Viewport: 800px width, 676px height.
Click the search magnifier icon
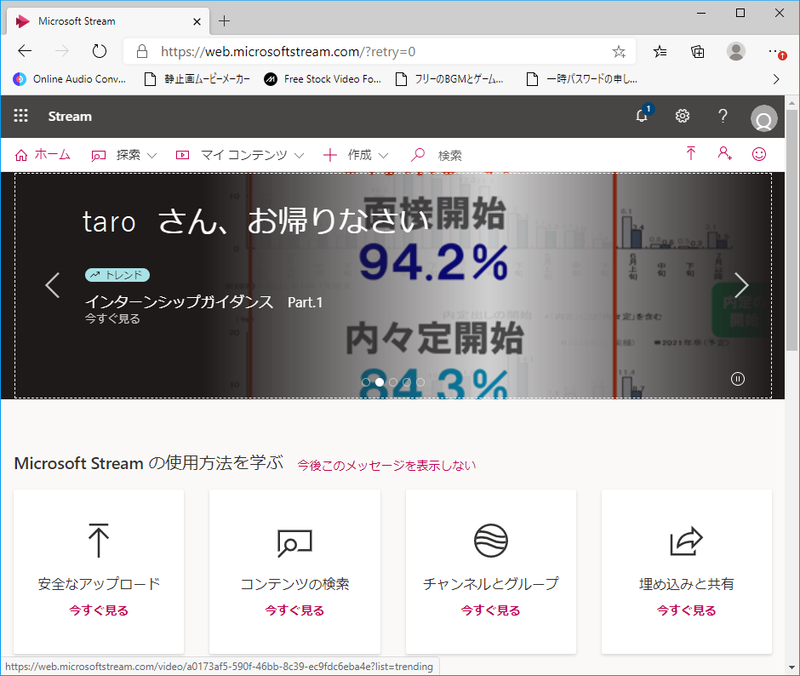(x=418, y=155)
